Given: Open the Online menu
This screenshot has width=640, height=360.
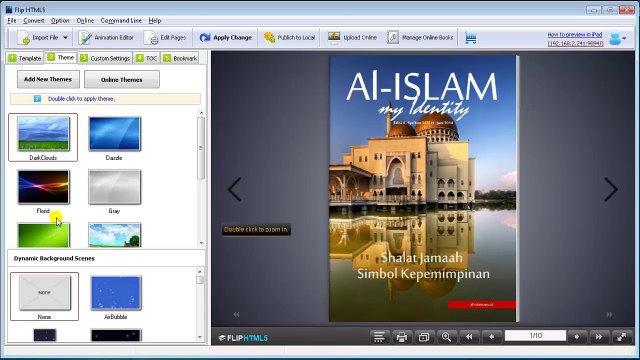Looking at the screenshot, I should [x=85, y=20].
